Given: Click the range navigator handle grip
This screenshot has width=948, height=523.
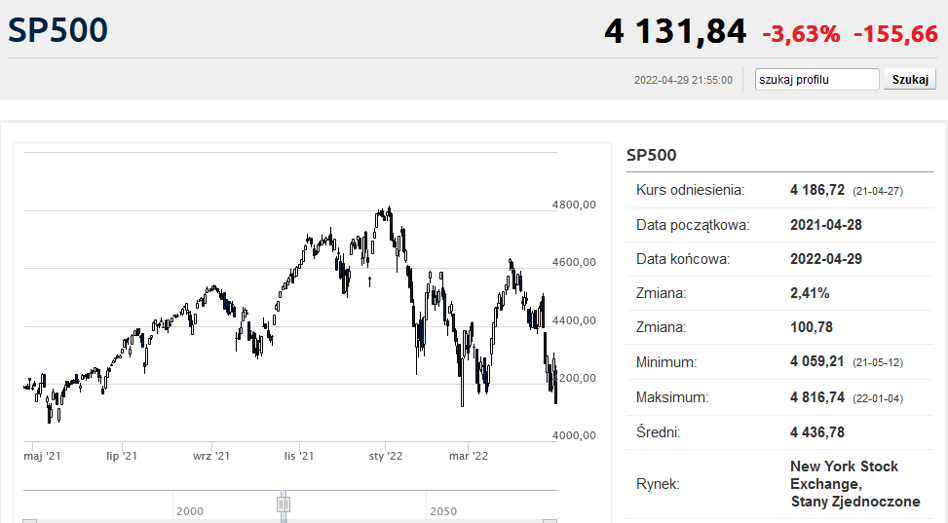Looking at the screenshot, I should click(x=284, y=505).
